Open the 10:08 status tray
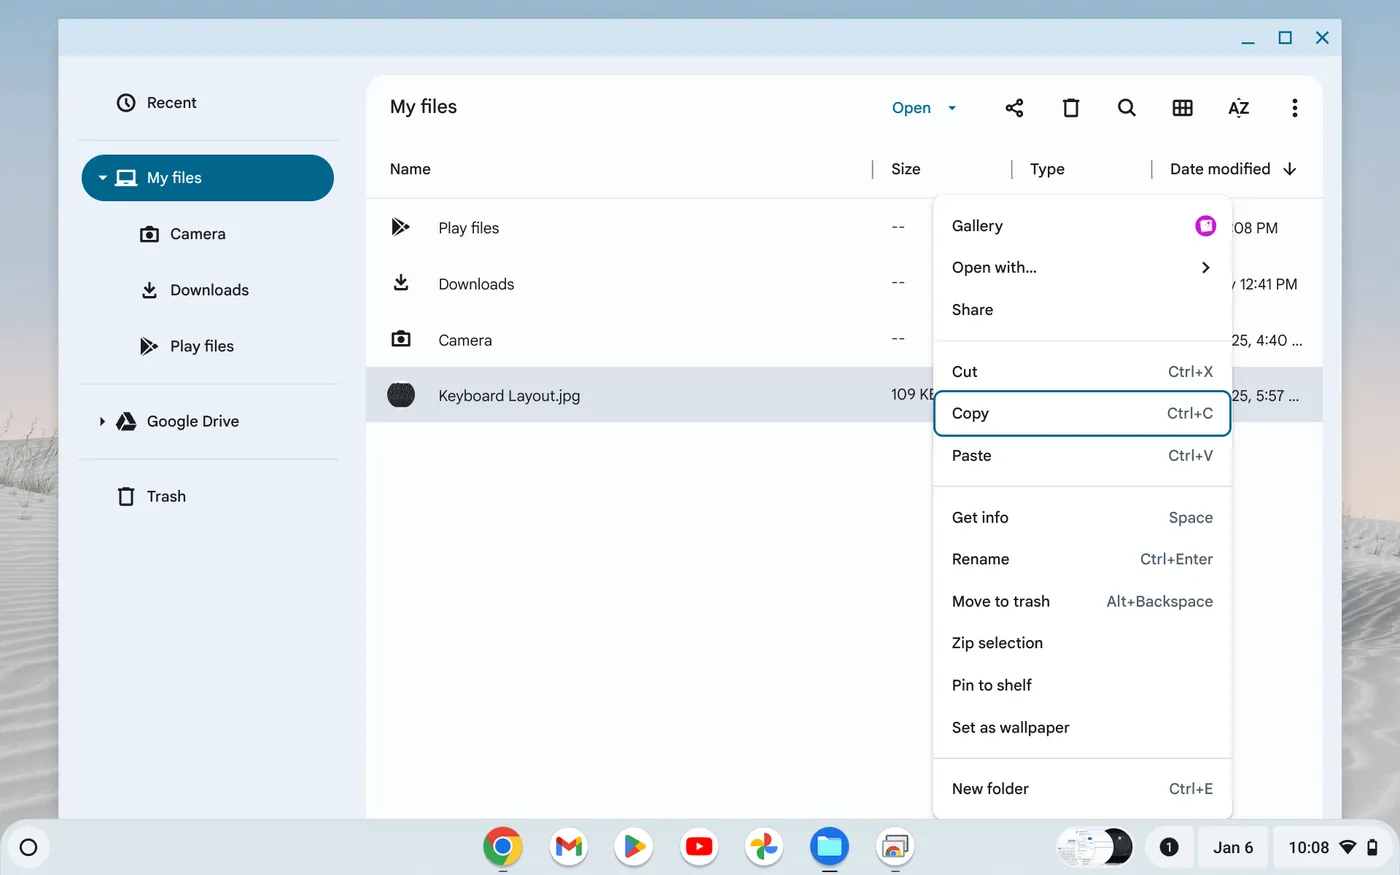Screen dimensions: 1400x875 click(1332, 847)
